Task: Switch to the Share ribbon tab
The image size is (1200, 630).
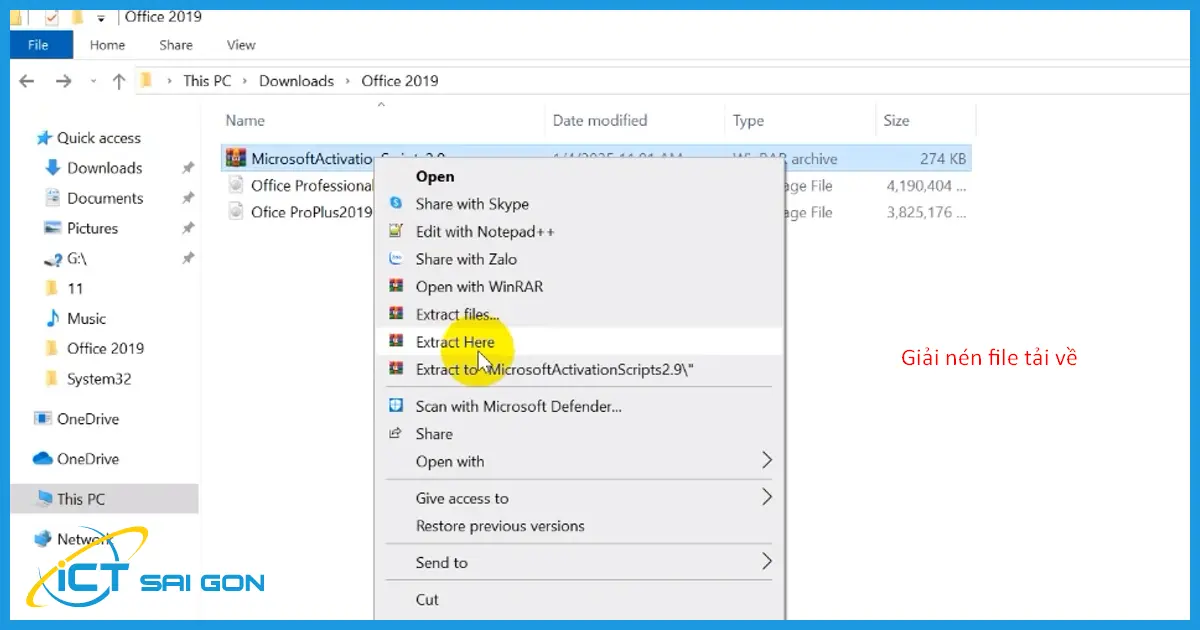Action: tap(176, 45)
